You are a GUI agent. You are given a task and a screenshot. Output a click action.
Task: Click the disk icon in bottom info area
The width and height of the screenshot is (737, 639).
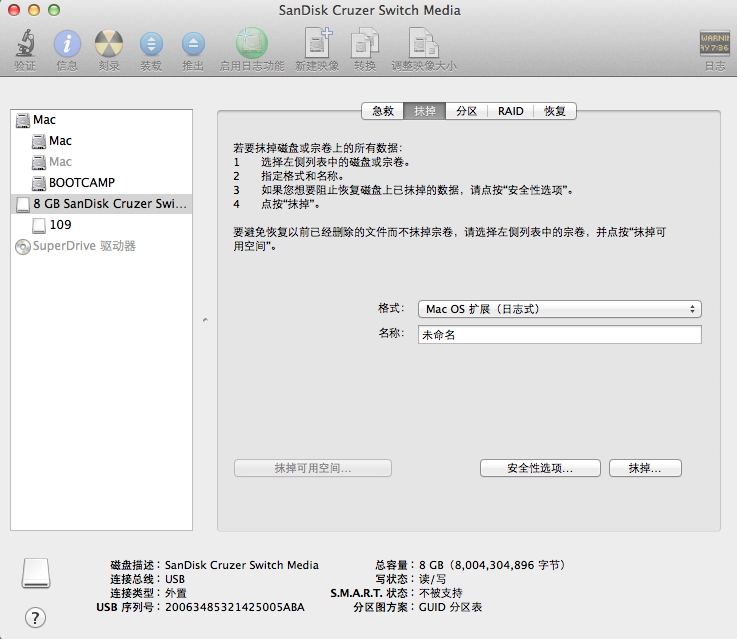(x=36, y=573)
